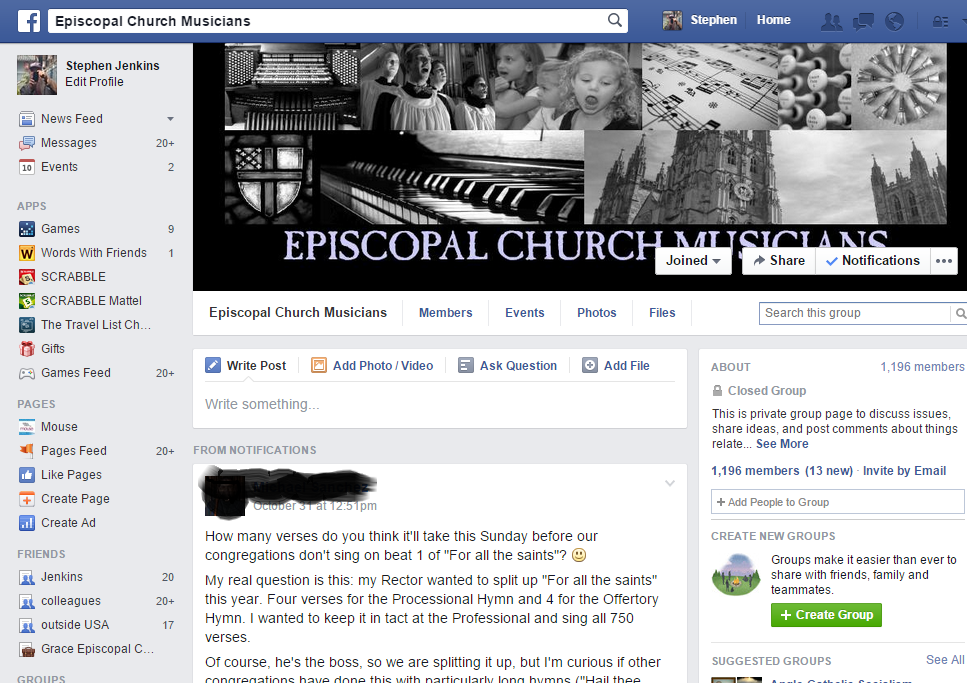Open the globe notifications icon
Viewport: 967px width, 683px height.
[894, 22]
